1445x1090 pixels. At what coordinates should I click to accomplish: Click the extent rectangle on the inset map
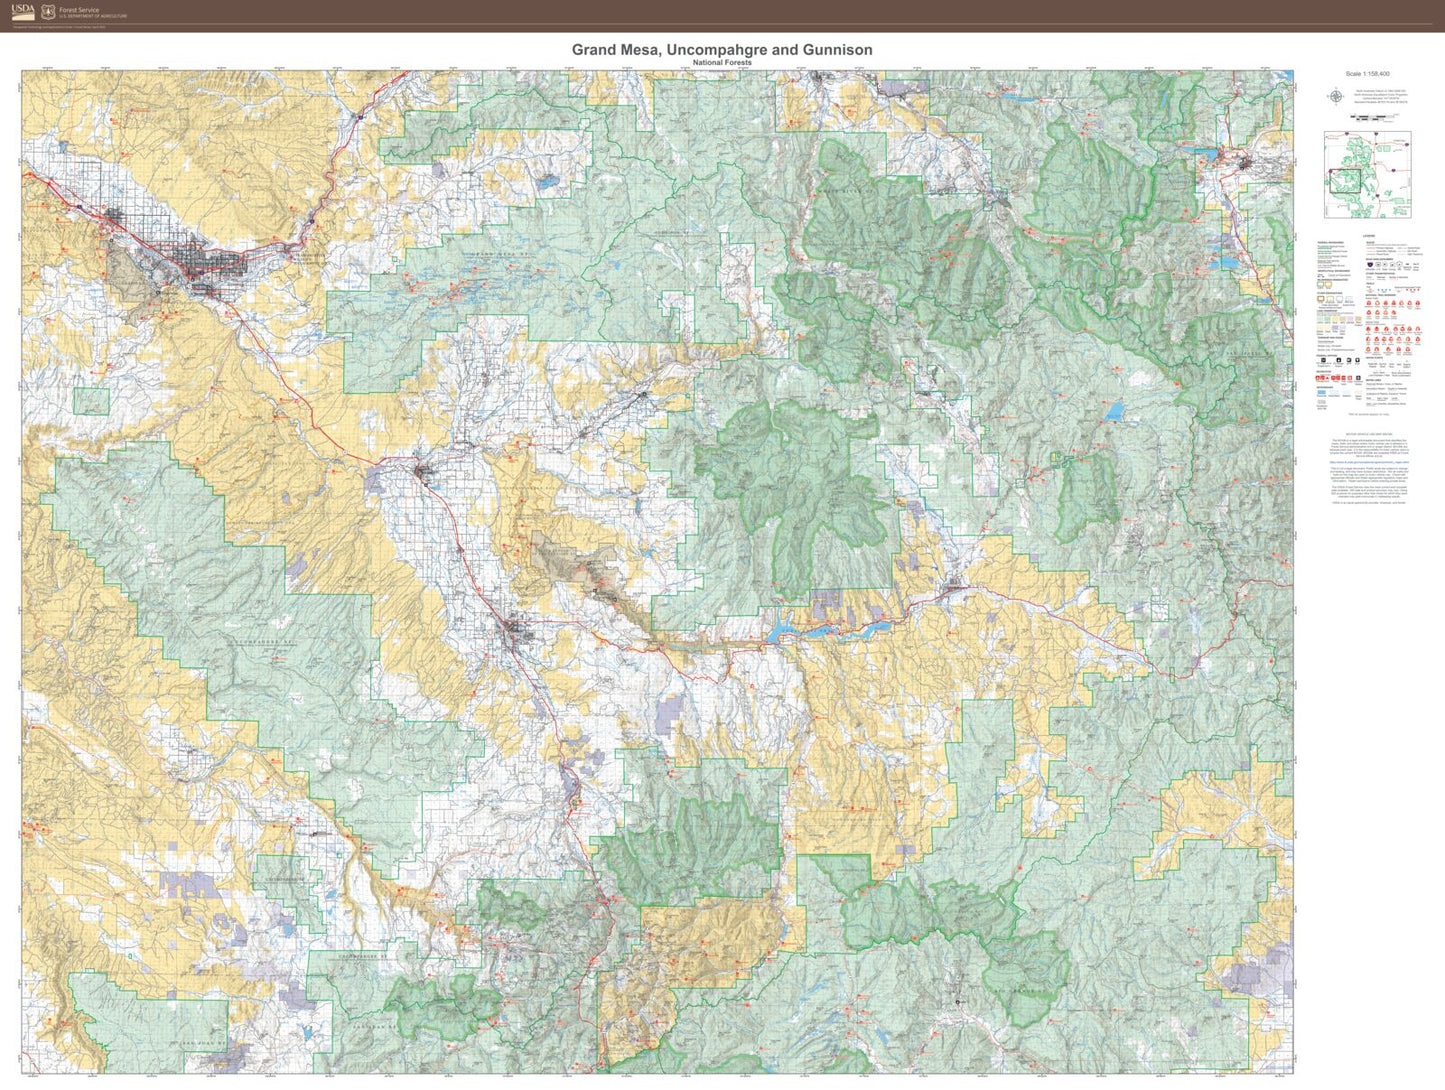pyautogui.click(x=1345, y=181)
